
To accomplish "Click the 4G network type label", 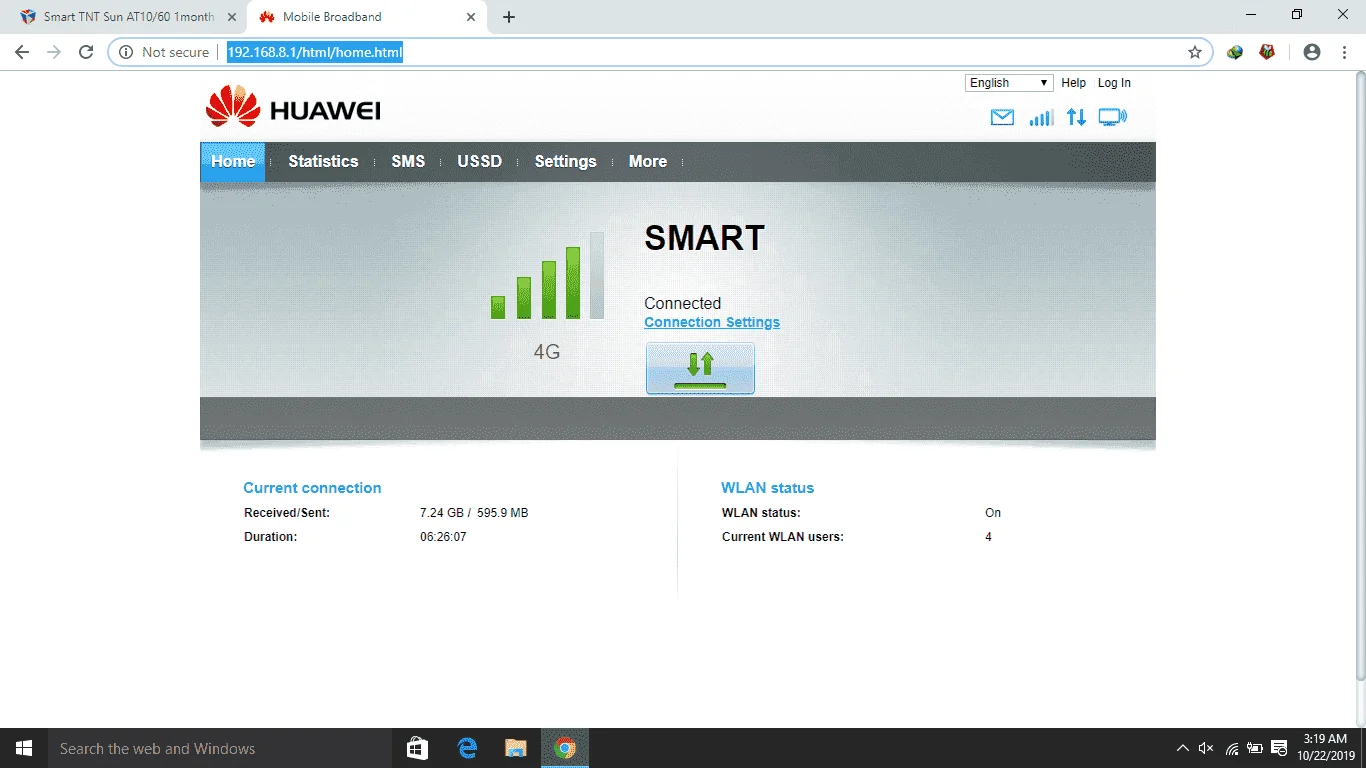I will point(547,352).
